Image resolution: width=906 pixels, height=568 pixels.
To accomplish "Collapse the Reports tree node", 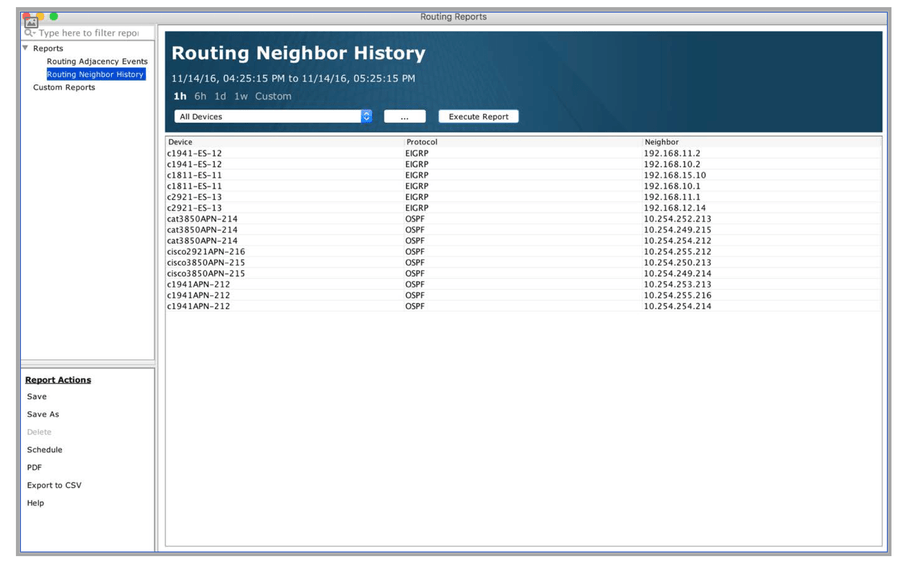I will (x=25, y=48).
